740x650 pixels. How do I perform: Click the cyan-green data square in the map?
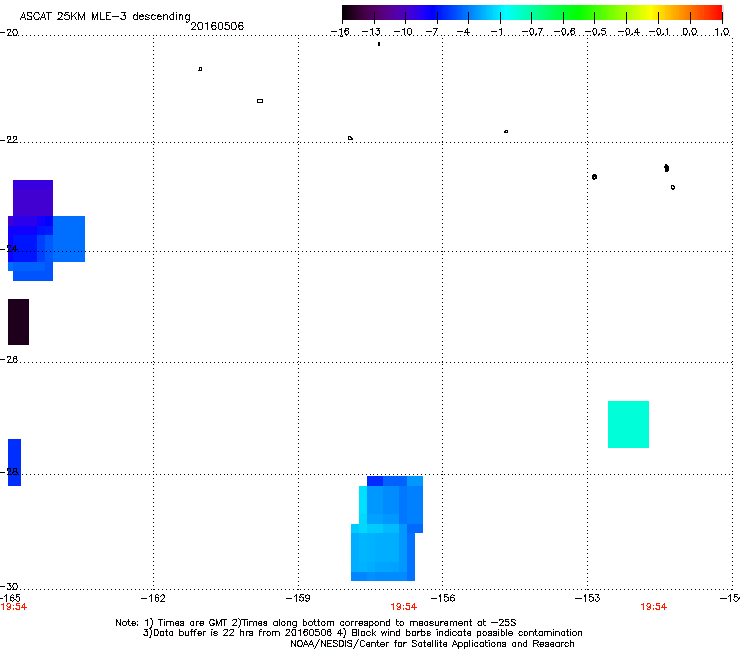pos(628,424)
